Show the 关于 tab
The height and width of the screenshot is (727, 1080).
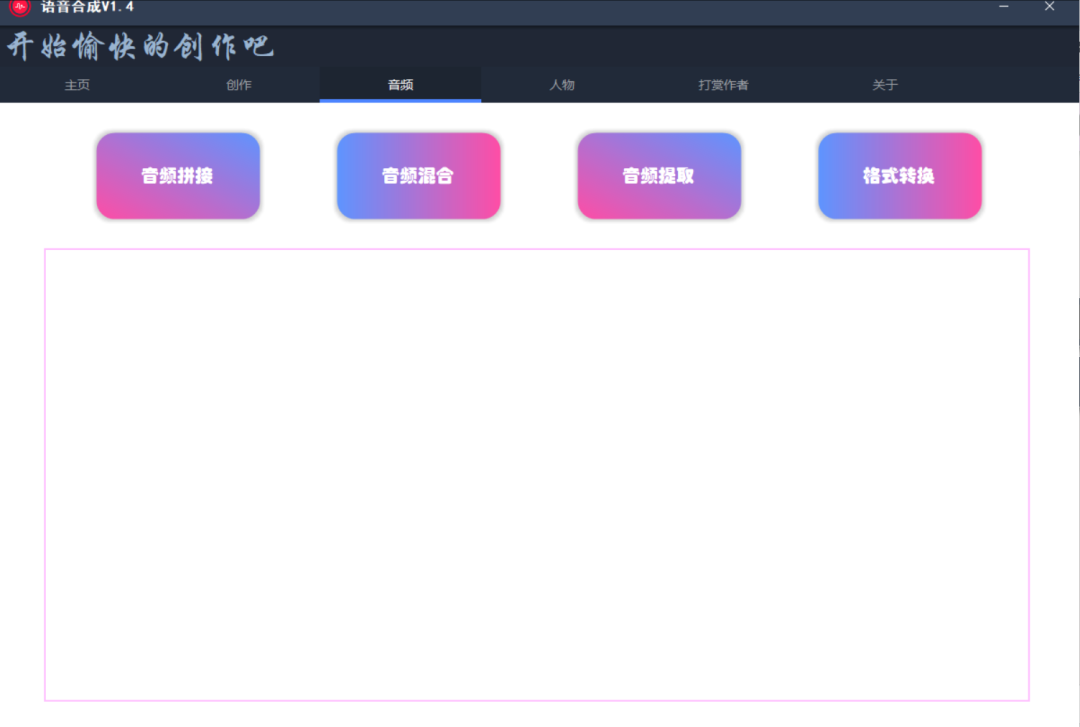click(885, 85)
